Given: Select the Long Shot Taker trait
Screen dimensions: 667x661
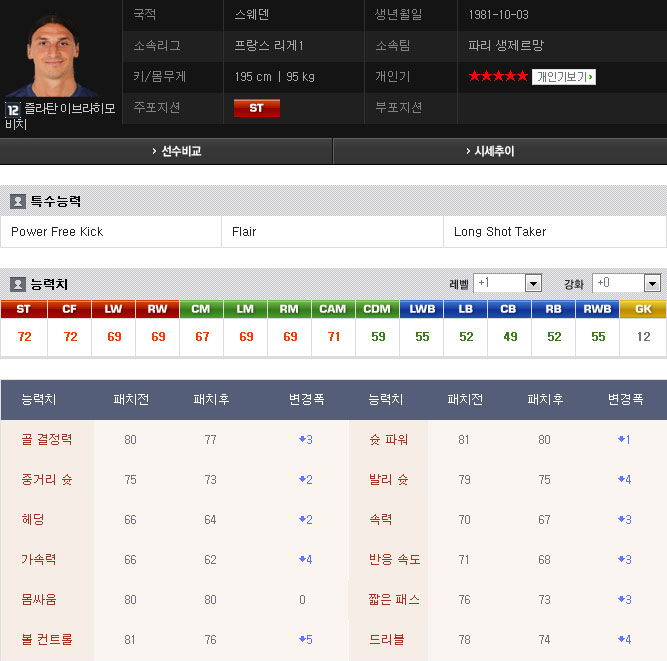Looking at the screenshot, I should (x=500, y=232).
